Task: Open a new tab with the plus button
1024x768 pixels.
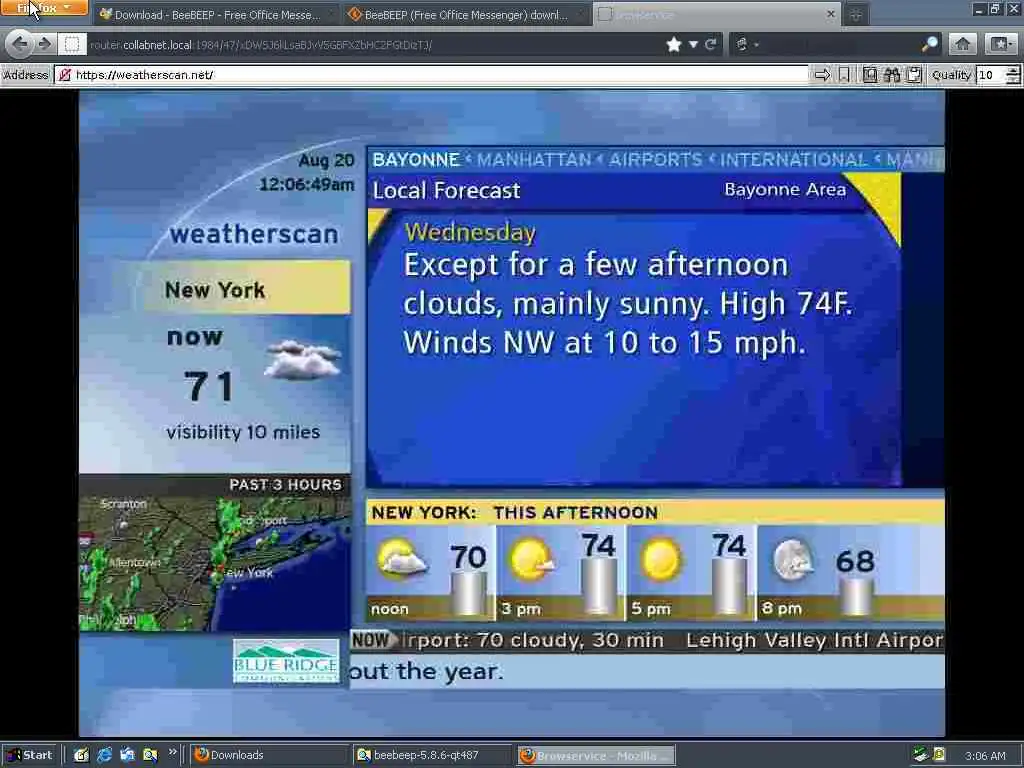Action: coord(856,14)
